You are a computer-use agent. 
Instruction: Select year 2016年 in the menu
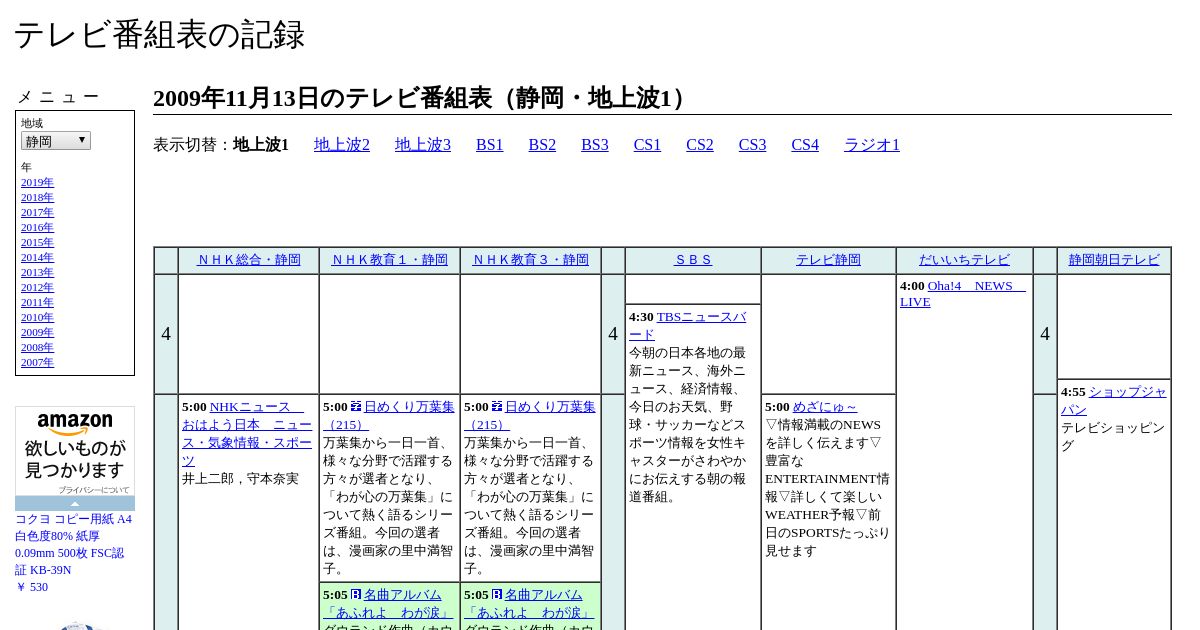pyautogui.click(x=37, y=228)
